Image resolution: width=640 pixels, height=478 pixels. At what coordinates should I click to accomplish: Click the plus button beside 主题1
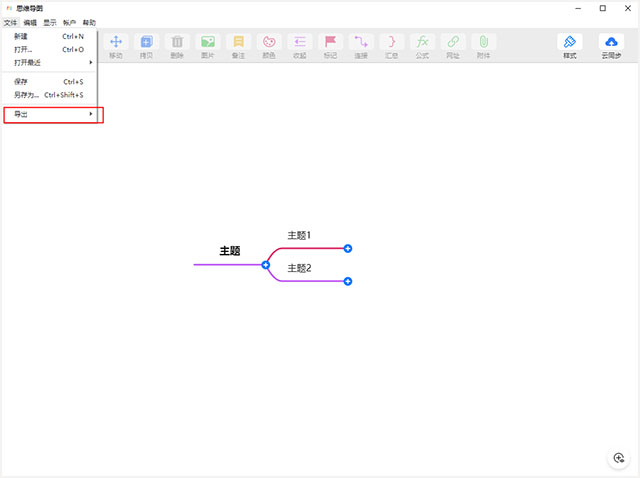coord(348,248)
